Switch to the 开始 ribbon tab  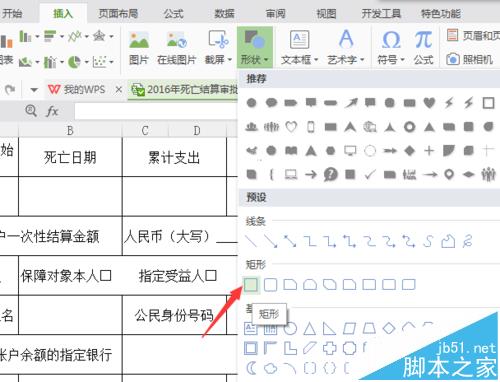pyautogui.click(x=11, y=14)
